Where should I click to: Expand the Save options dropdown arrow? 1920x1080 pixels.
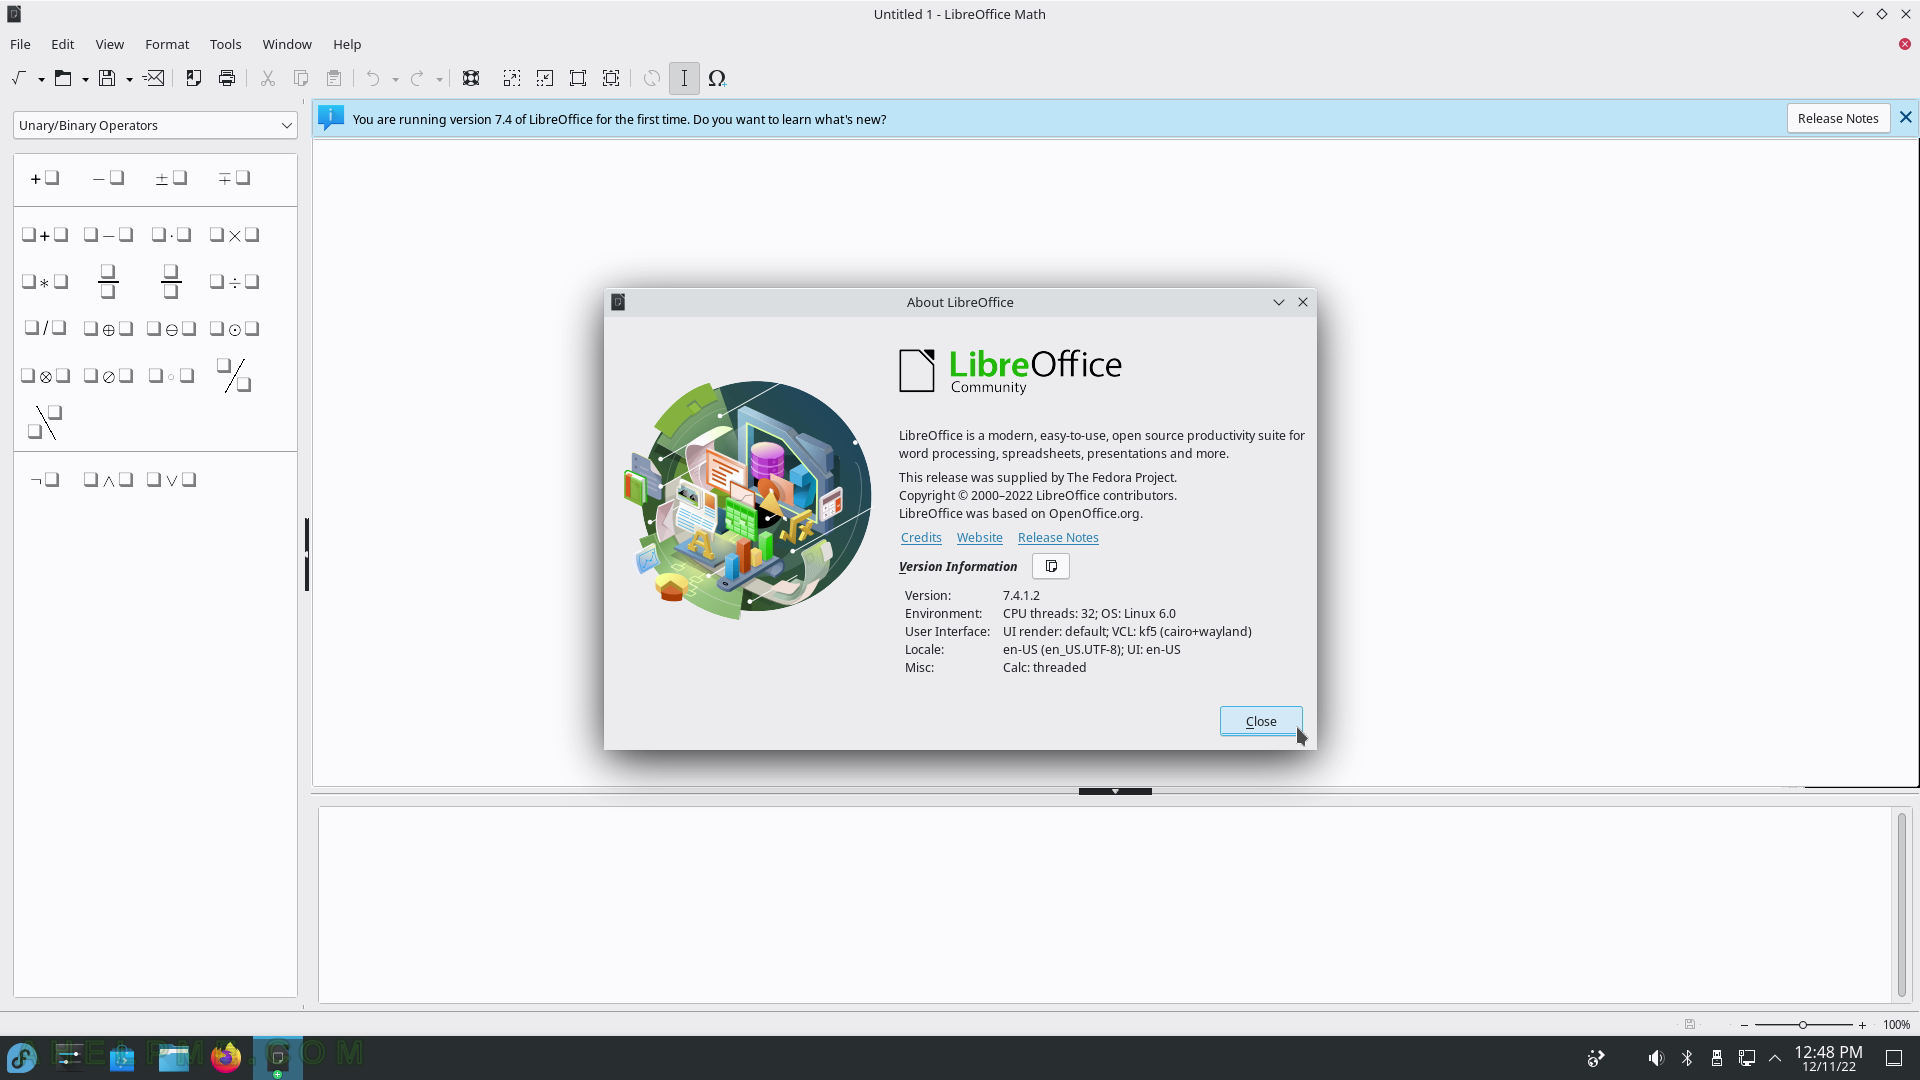tap(129, 79)
